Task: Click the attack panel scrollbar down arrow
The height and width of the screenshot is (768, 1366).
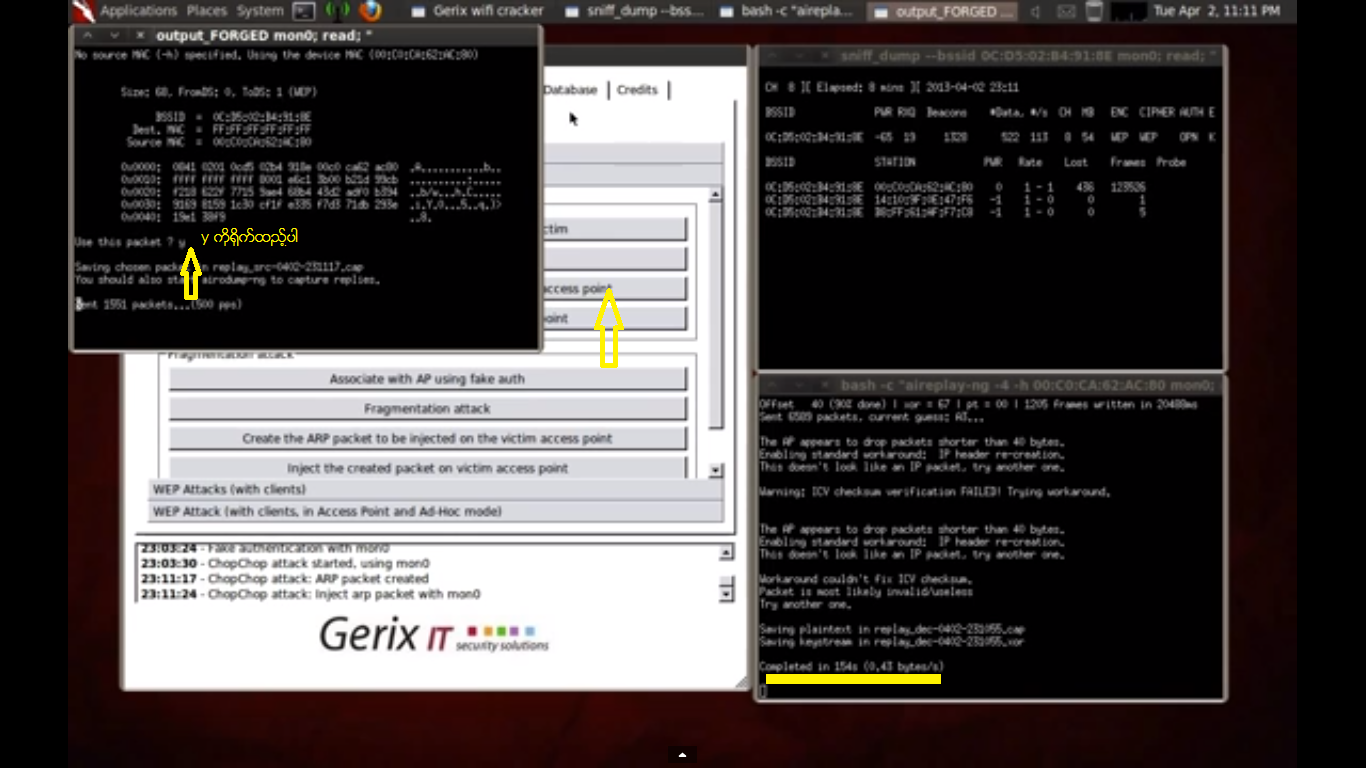Action: tap(715, 470)
